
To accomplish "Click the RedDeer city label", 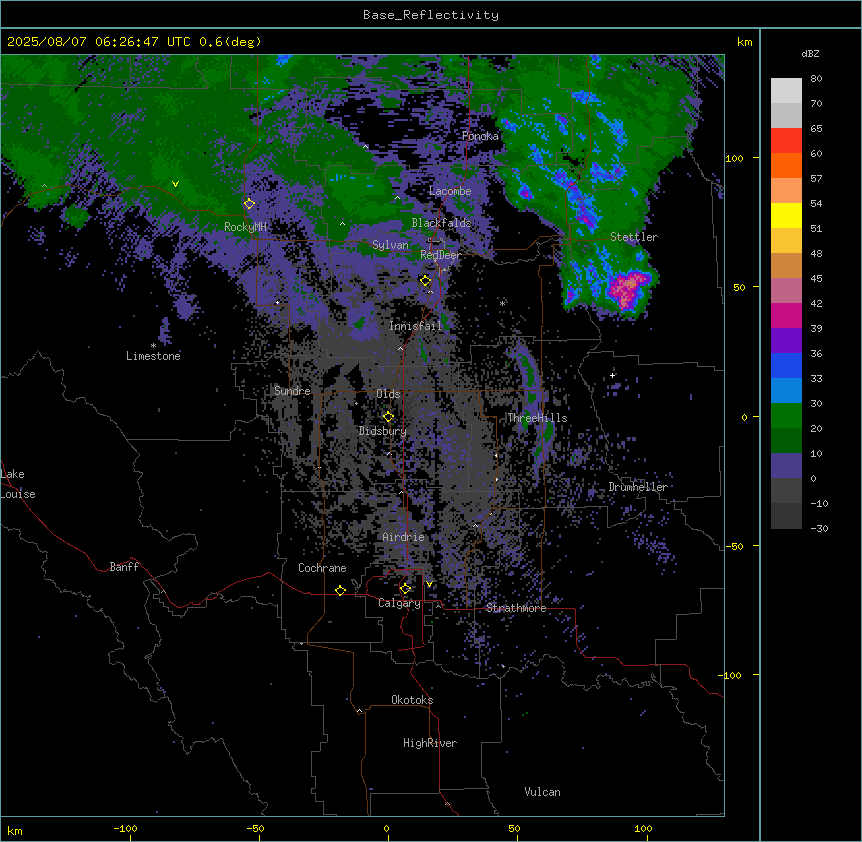I will pos(440,255).
